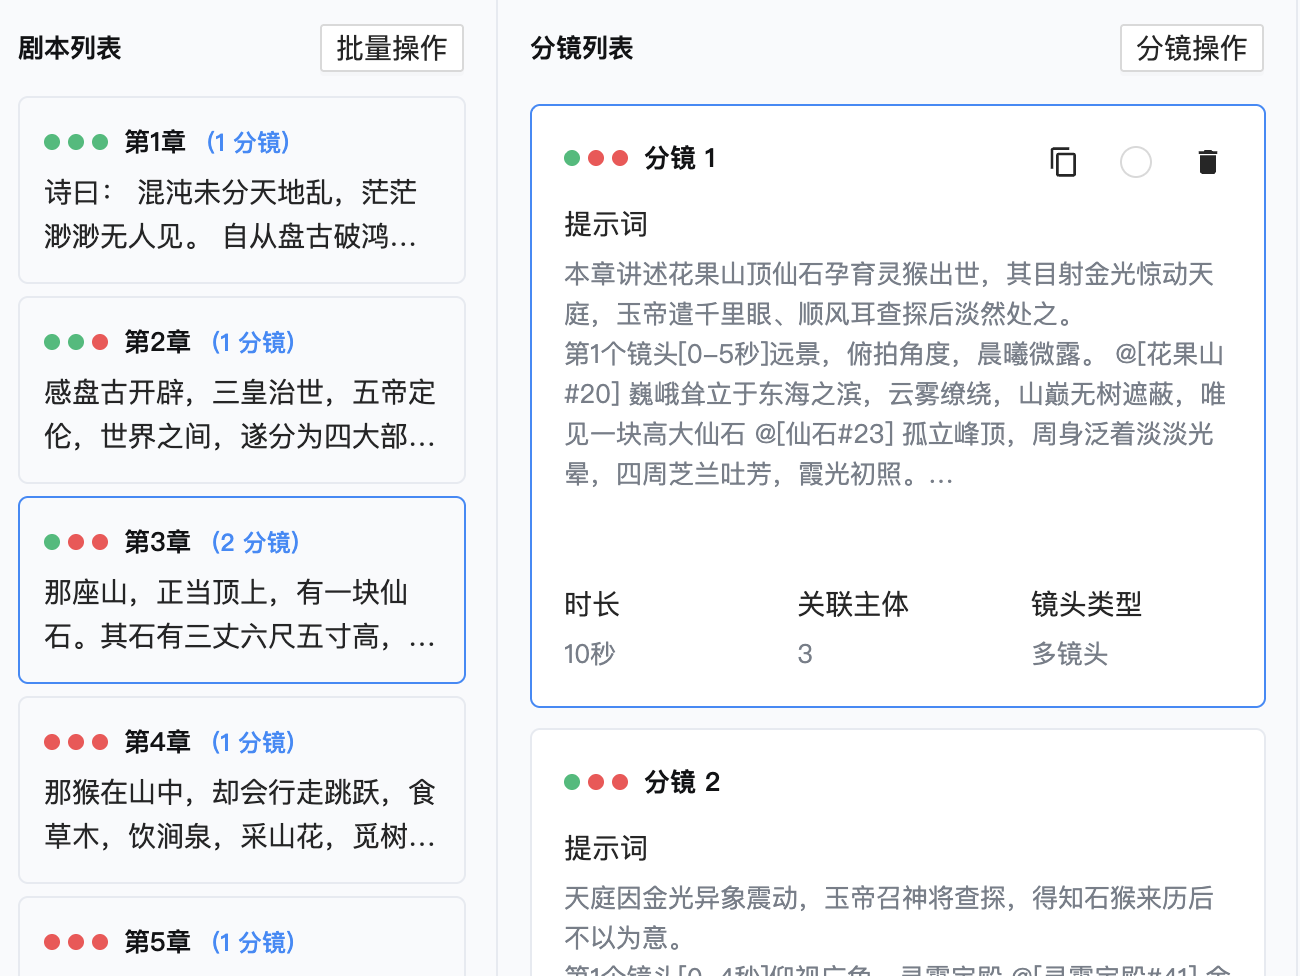
Task: Click the (1 分镜) link on 第5章
Action: tap(253, 941)
